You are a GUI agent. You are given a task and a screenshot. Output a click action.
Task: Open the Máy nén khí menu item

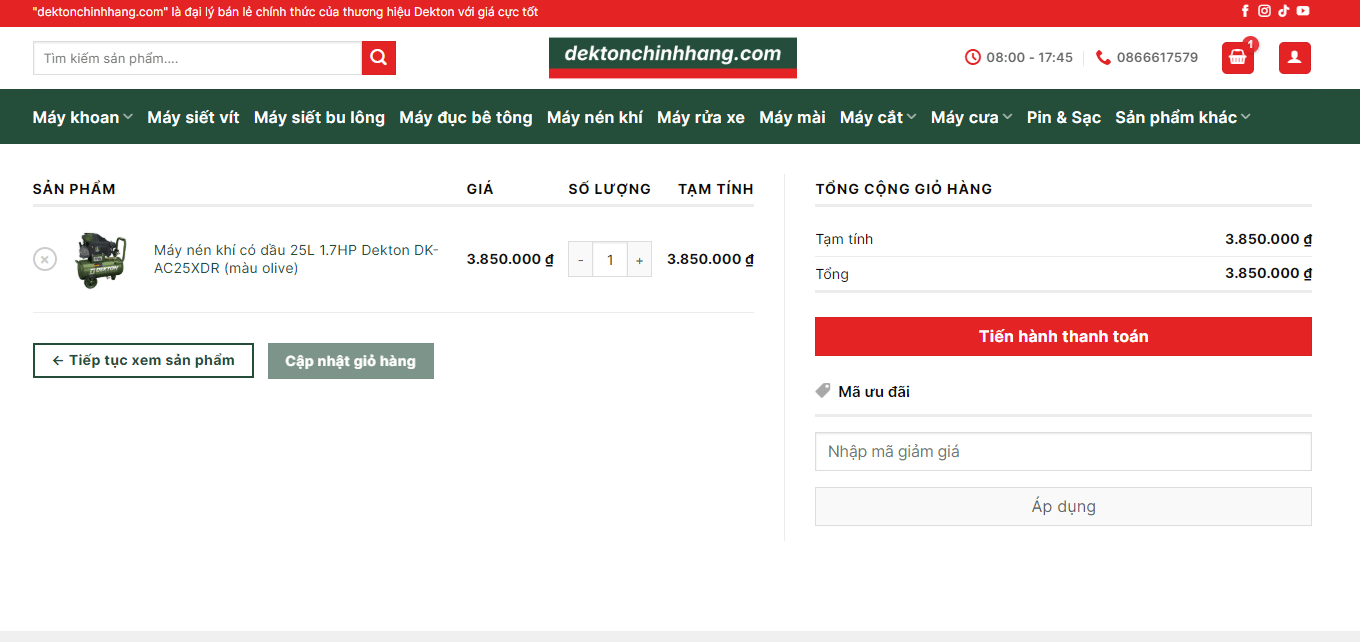point(594,117)
